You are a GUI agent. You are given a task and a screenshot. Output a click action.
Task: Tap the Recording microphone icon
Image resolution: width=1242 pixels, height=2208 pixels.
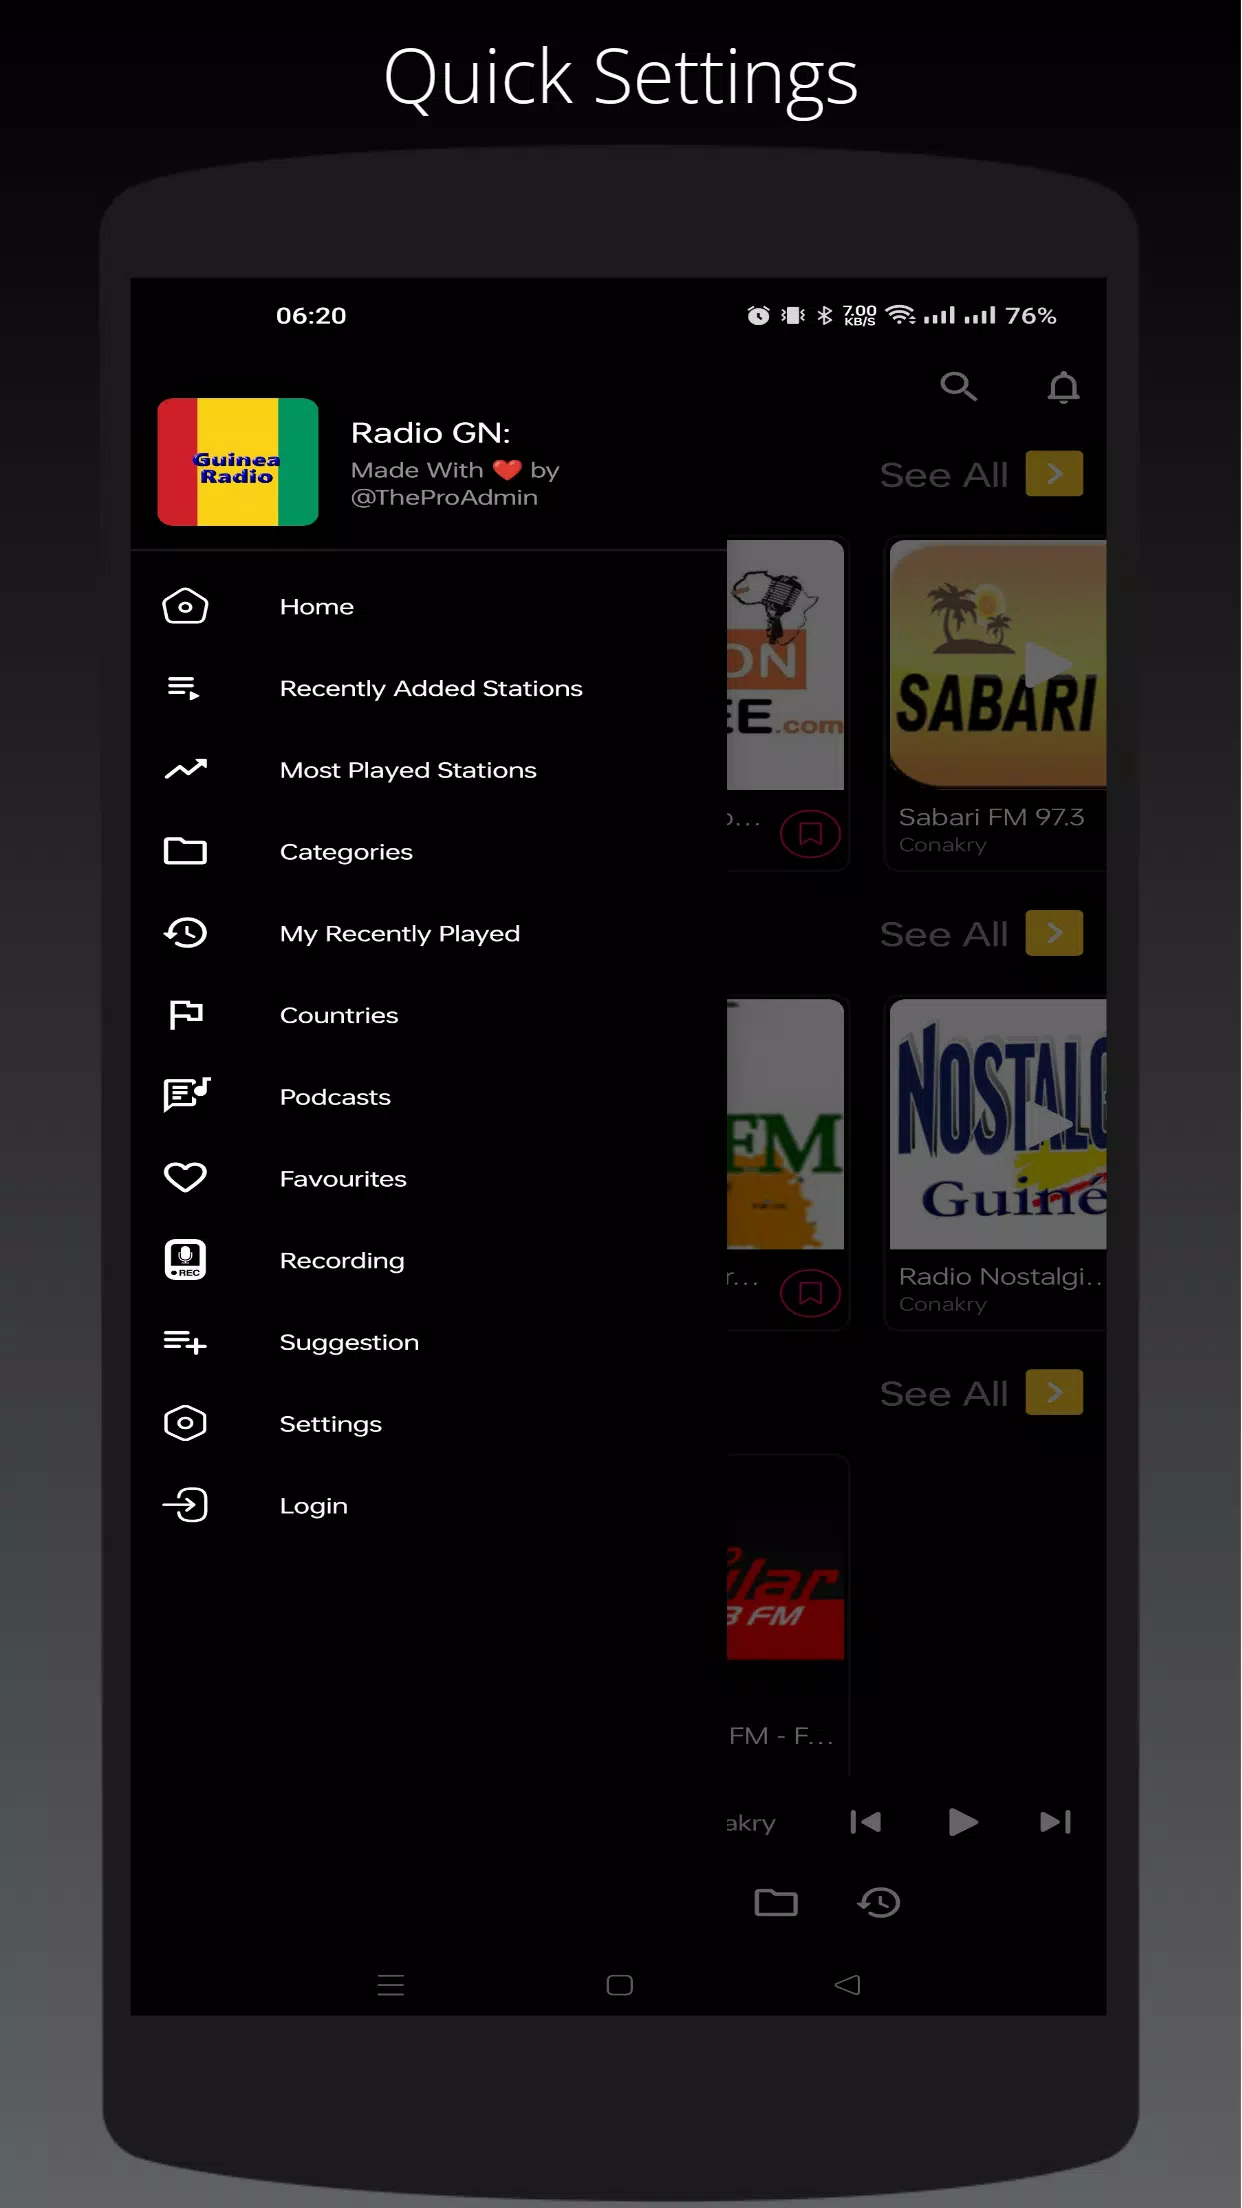click(x=185, y=1260)
